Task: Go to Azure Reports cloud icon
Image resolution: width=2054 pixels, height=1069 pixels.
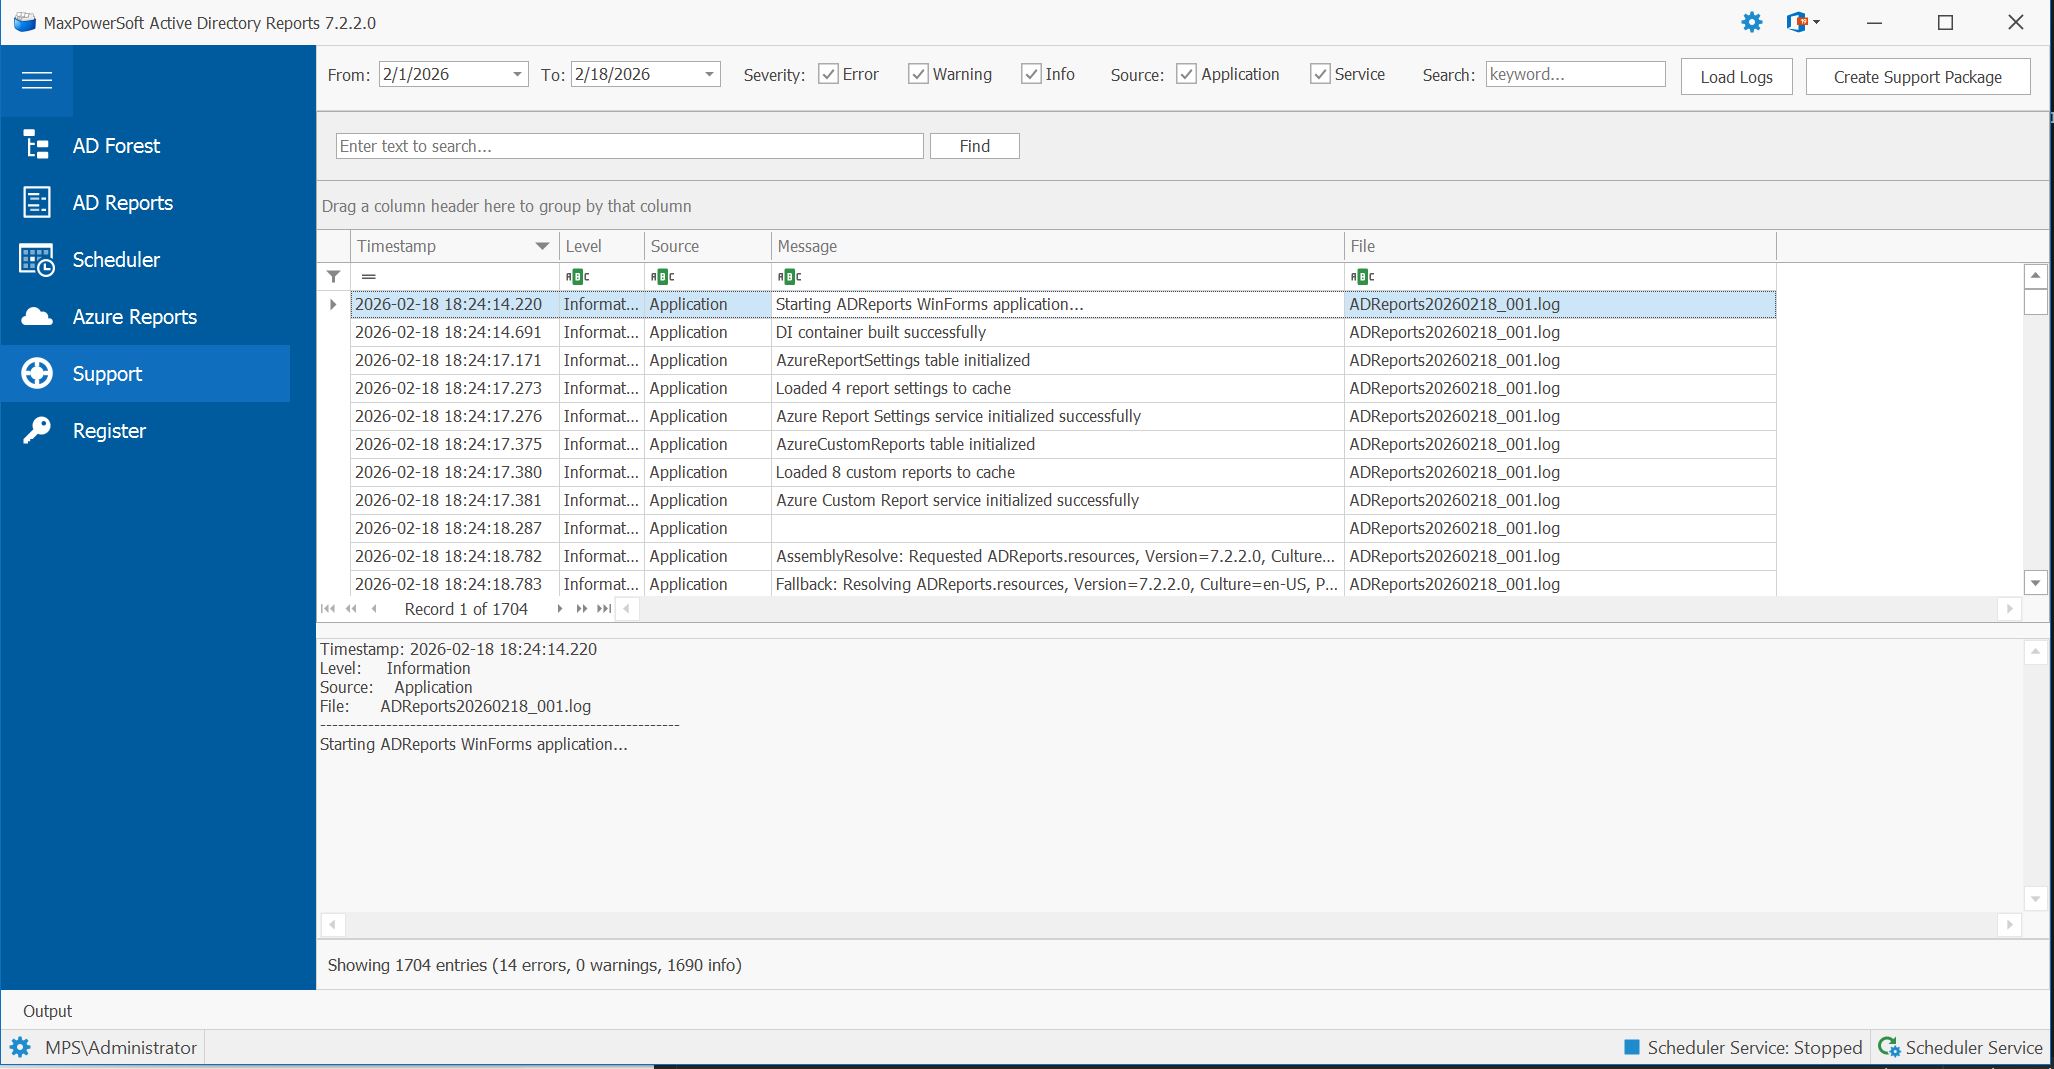Action: (37, 317)
